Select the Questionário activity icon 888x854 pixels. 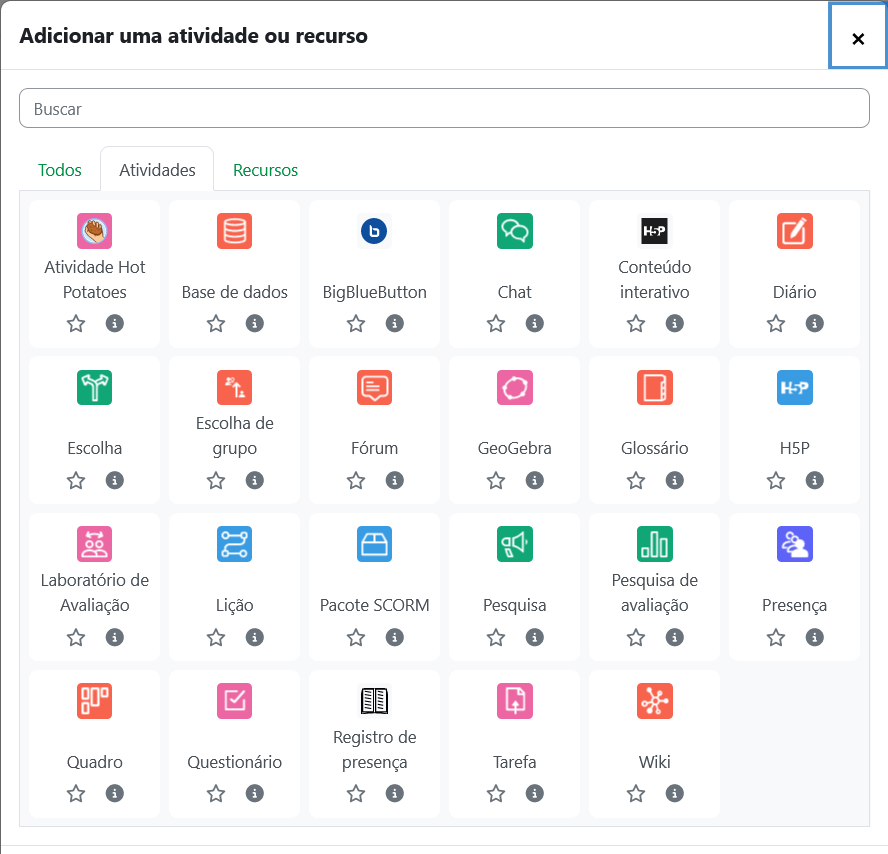234,701
